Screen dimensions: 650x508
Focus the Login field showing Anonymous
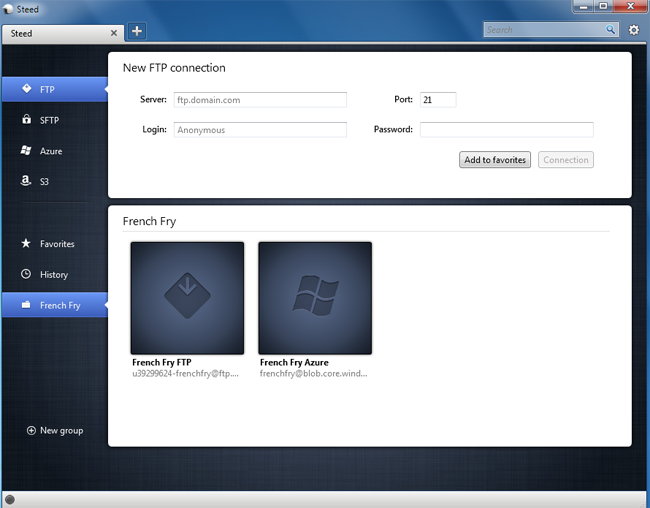point(260,130)
